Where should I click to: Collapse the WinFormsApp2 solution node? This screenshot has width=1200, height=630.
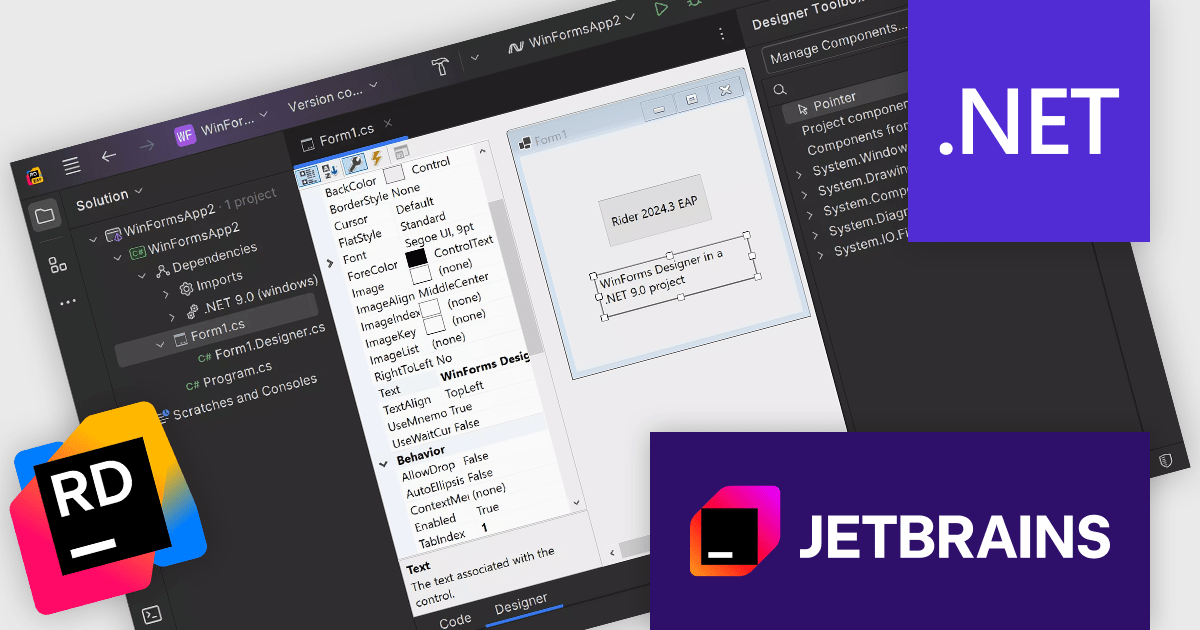93,238
